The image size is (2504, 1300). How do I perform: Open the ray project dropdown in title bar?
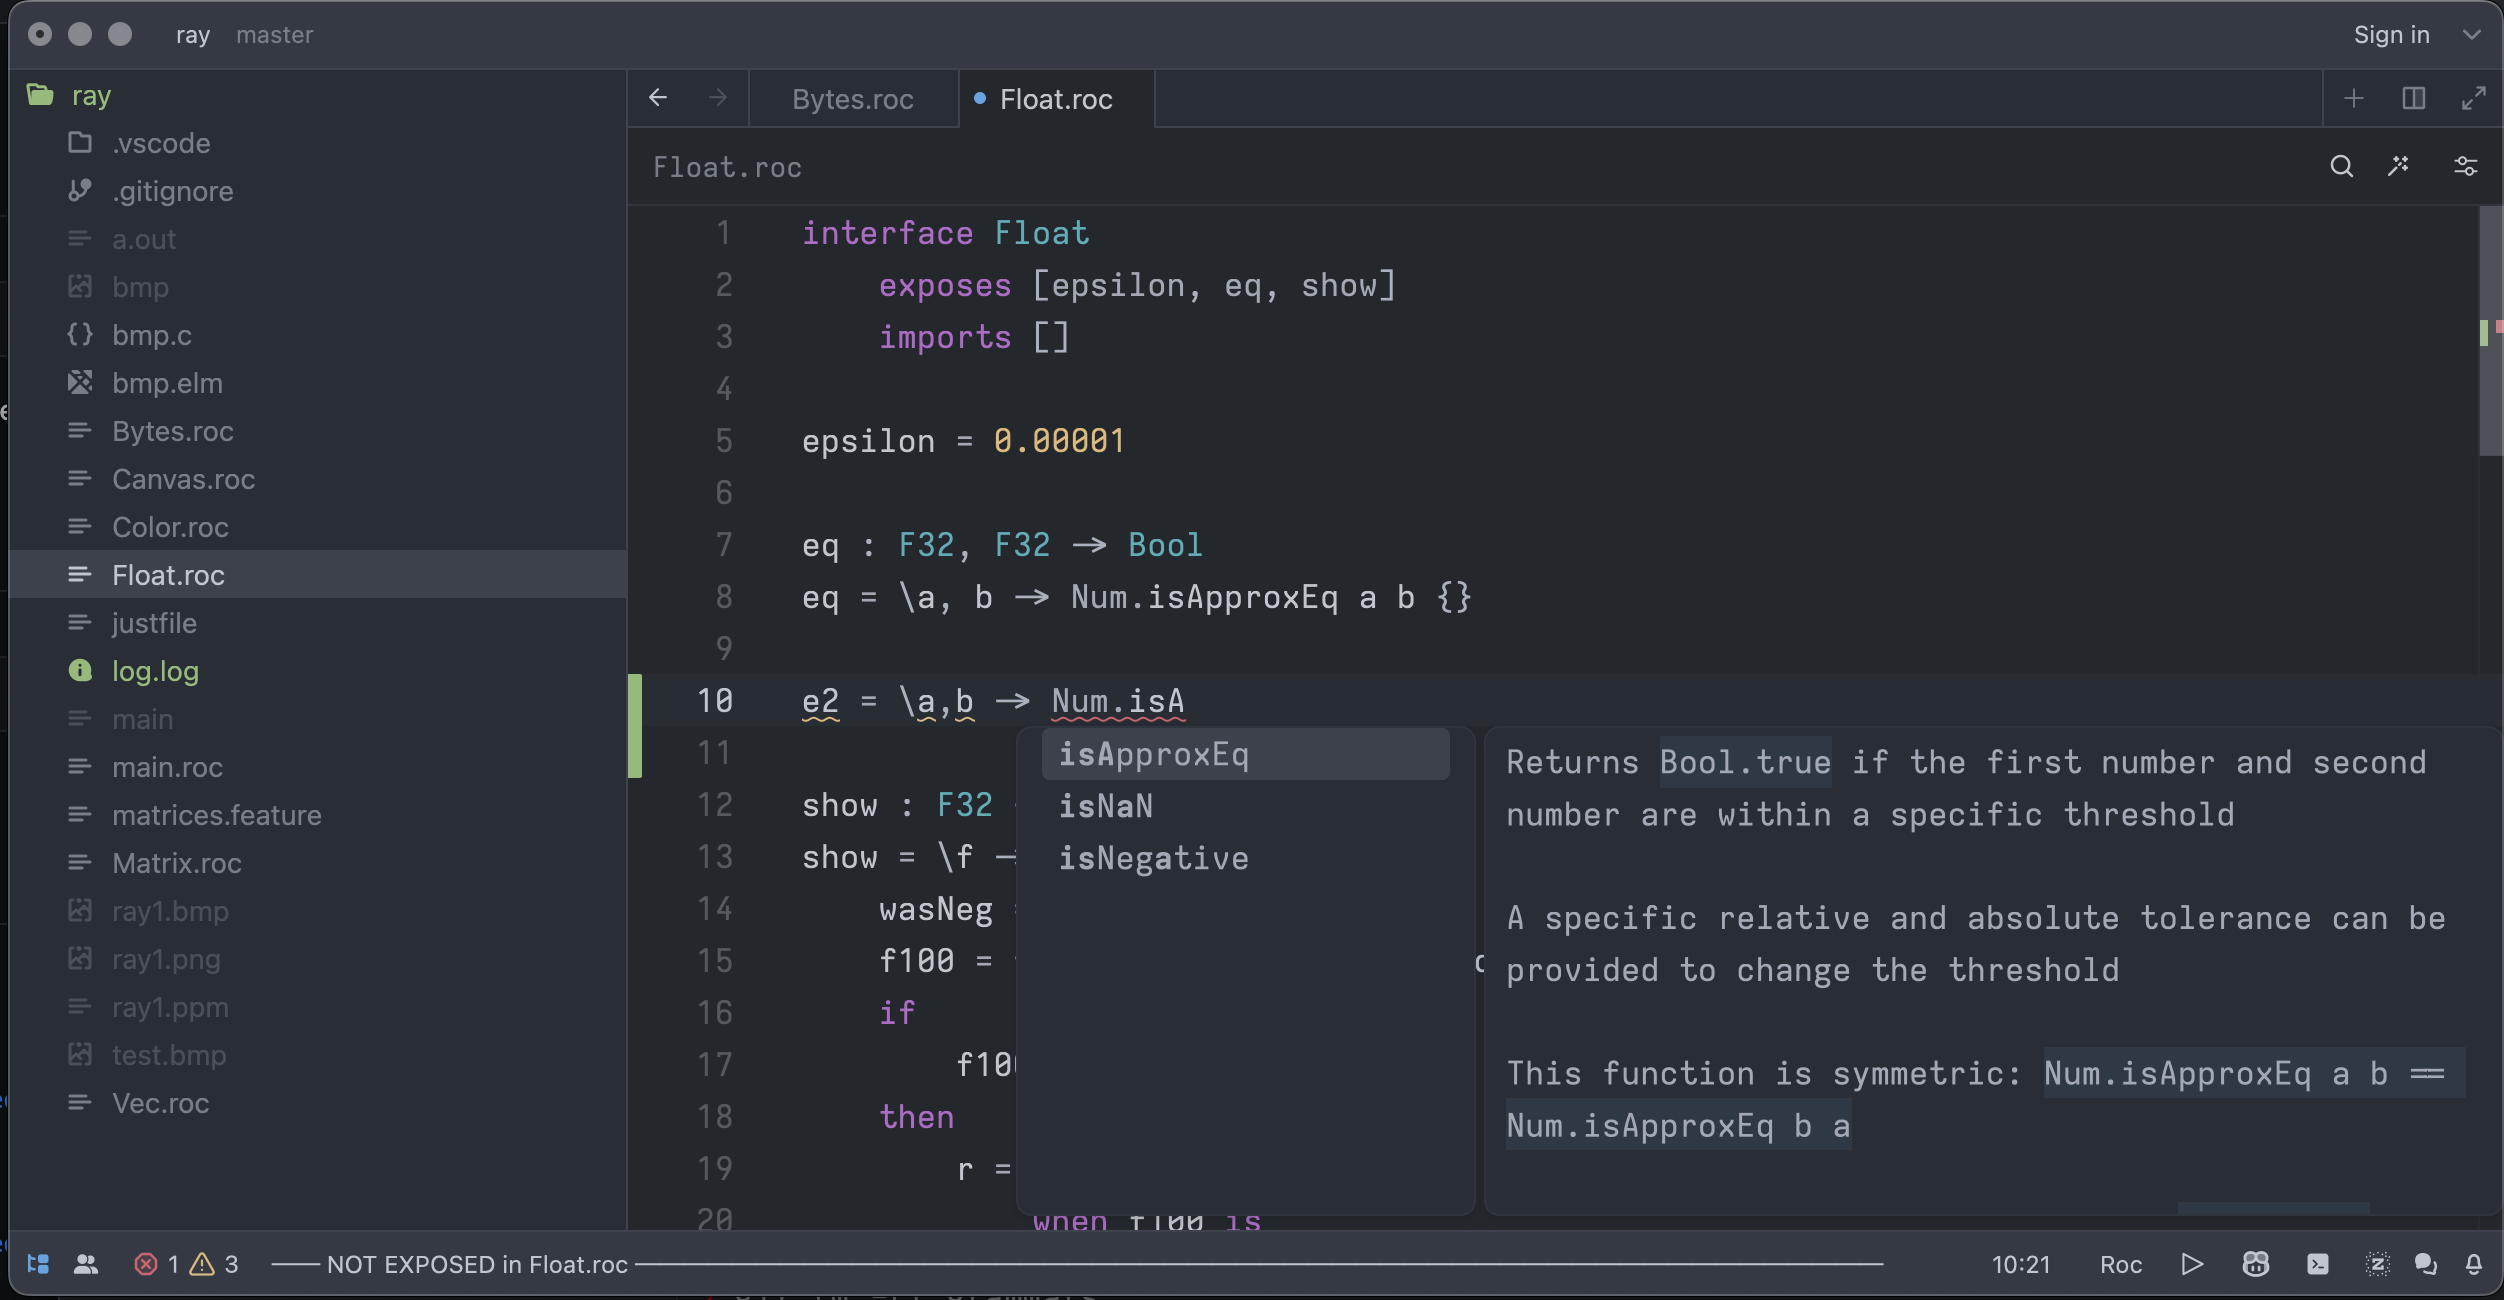pyautogui.click(x=193, y=35)
